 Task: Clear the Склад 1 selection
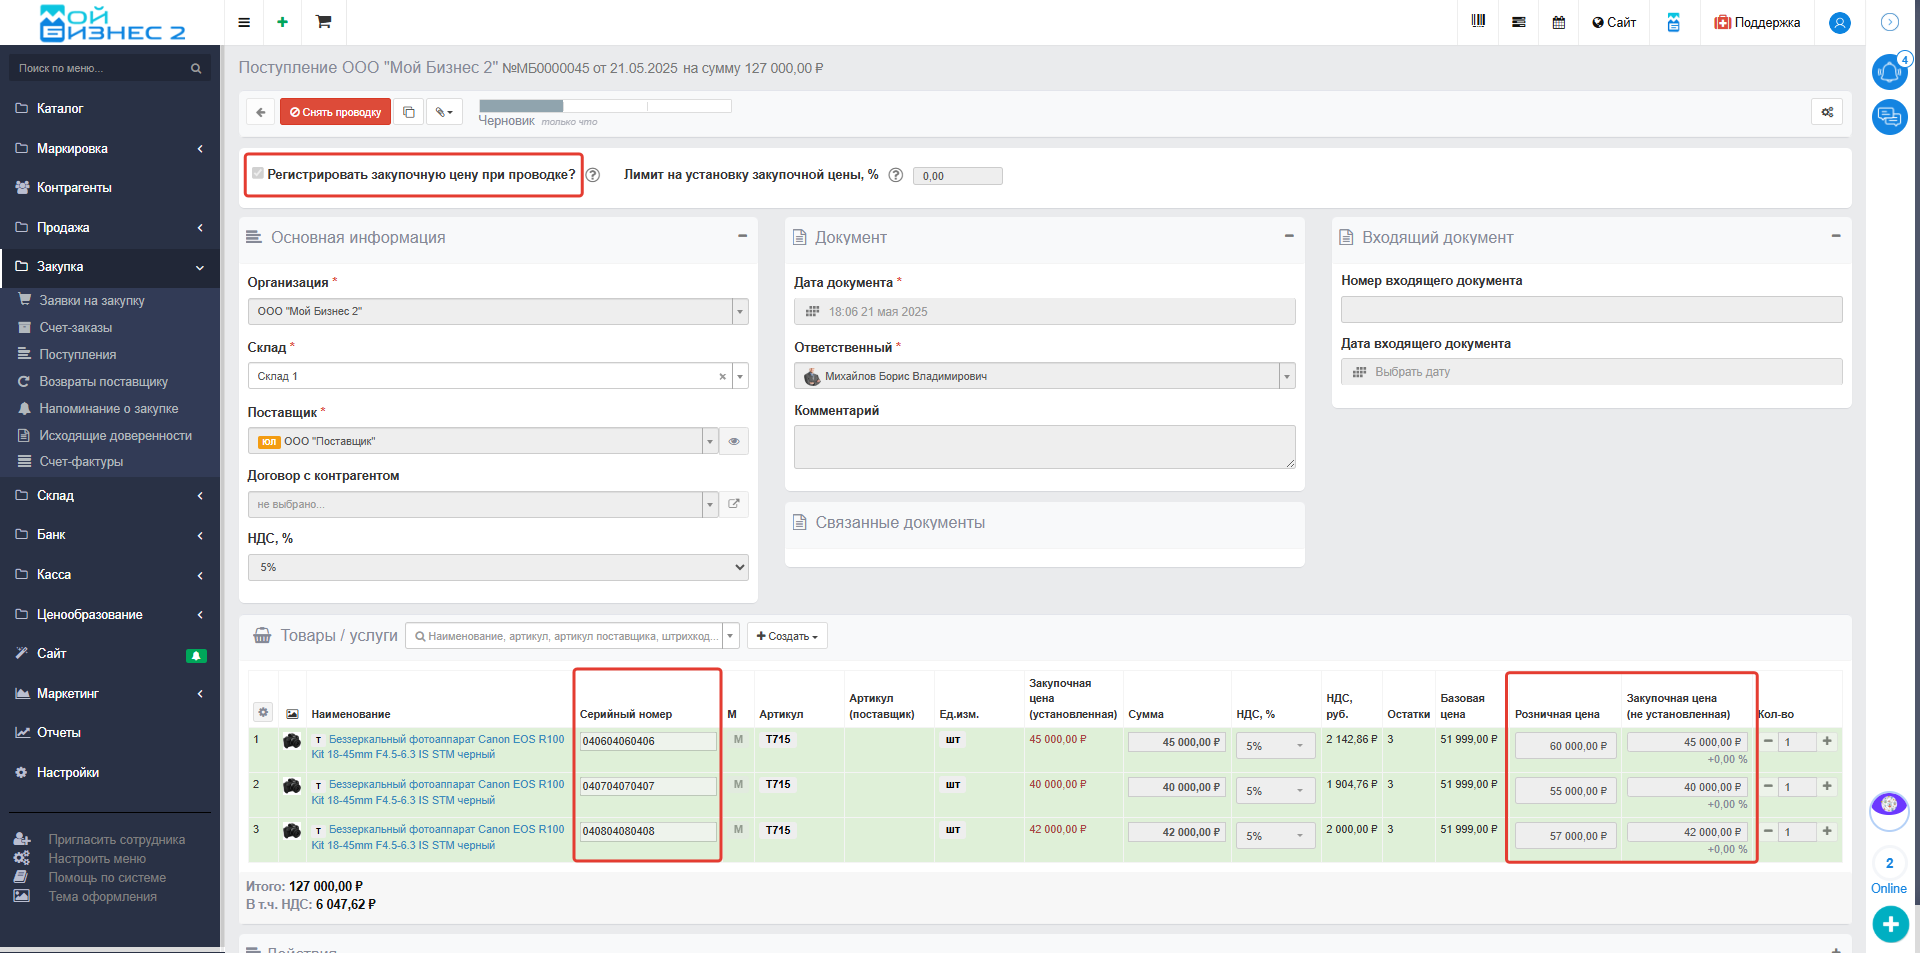click(x=722, y=377)
